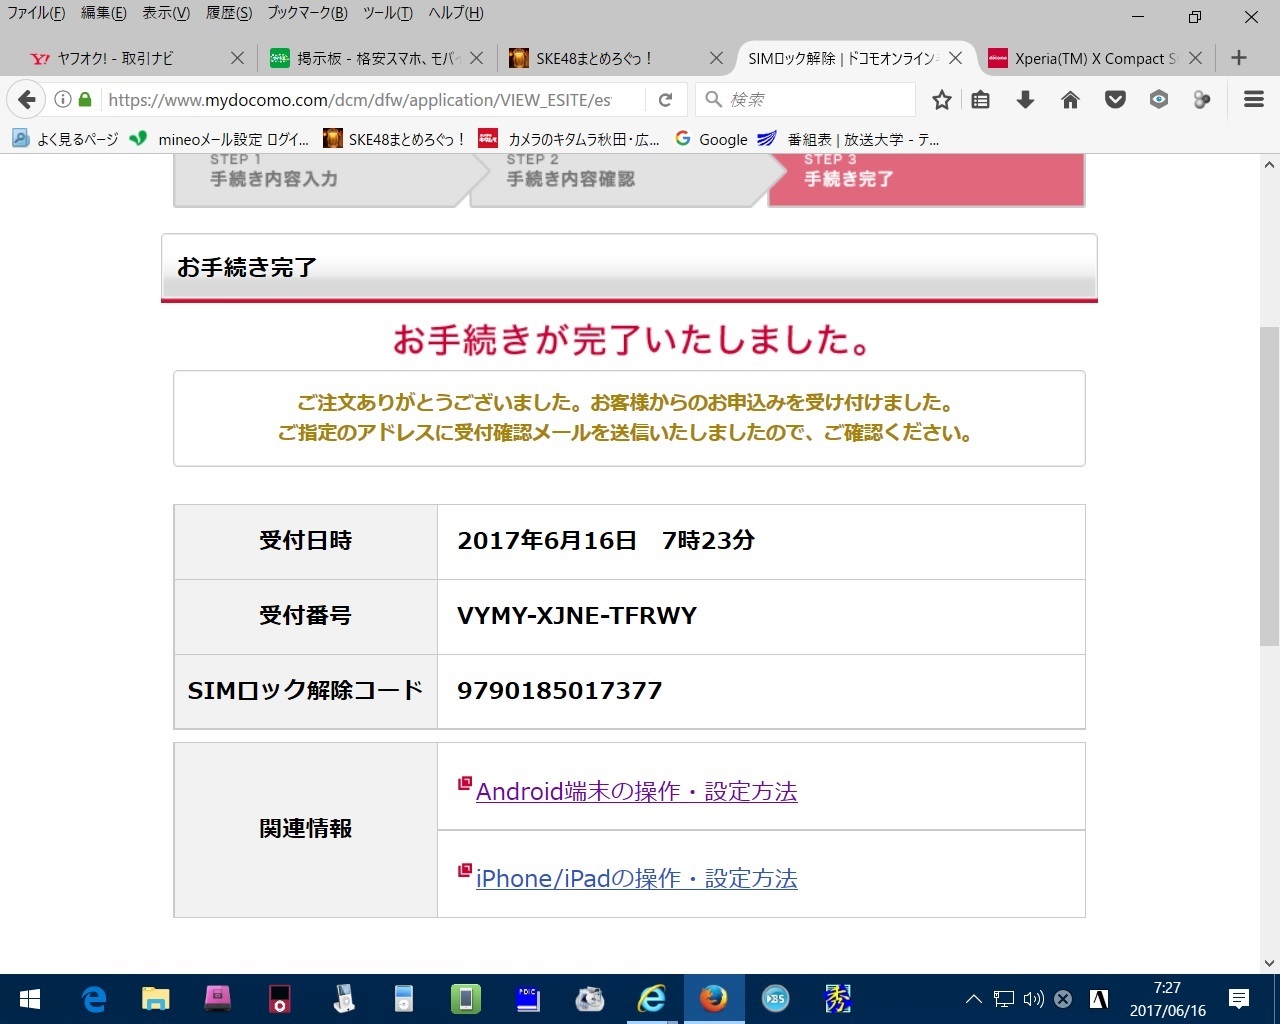The width and height of the screenshot is (1280, 1024).
Task: Open the ブックマーク(B) menu
Action: tap(307, 13)
